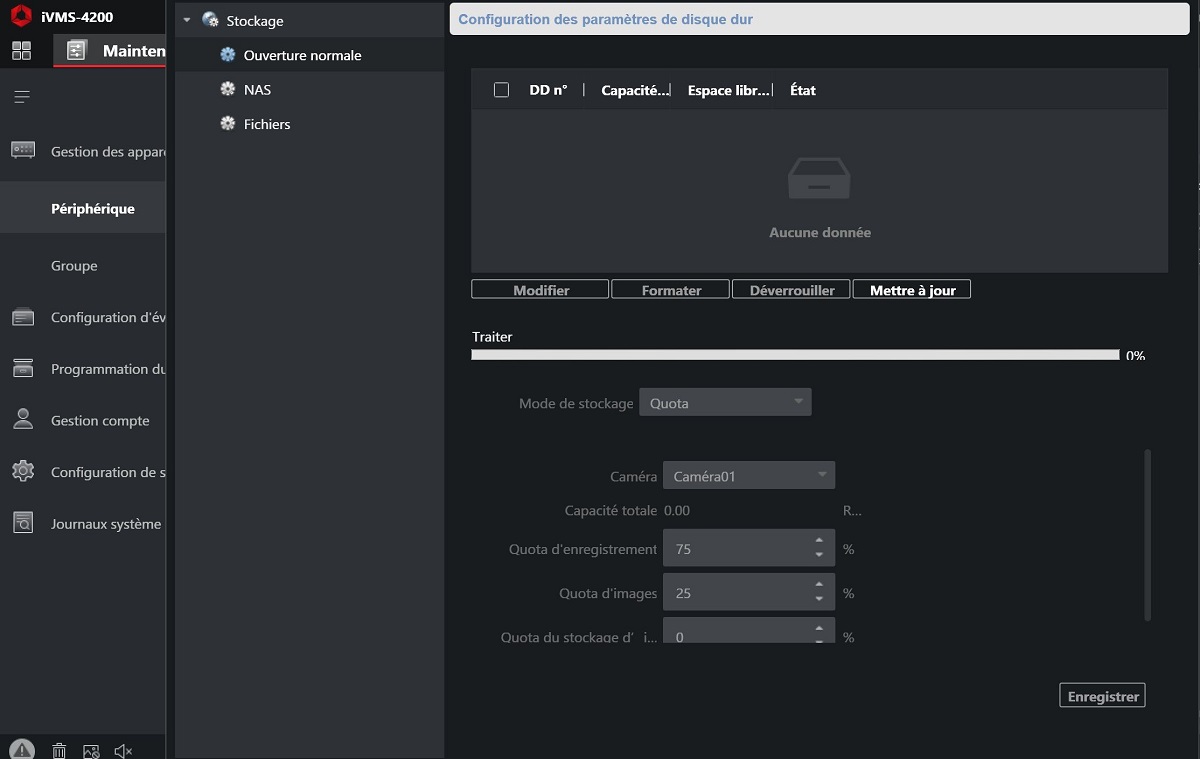
Task: Open the Caméra dropdown
Action: 748,476
